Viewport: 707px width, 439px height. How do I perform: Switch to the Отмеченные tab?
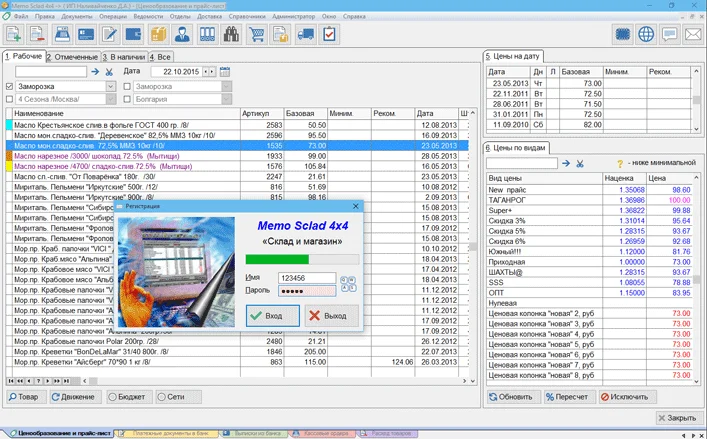click(x=71, y=56)
